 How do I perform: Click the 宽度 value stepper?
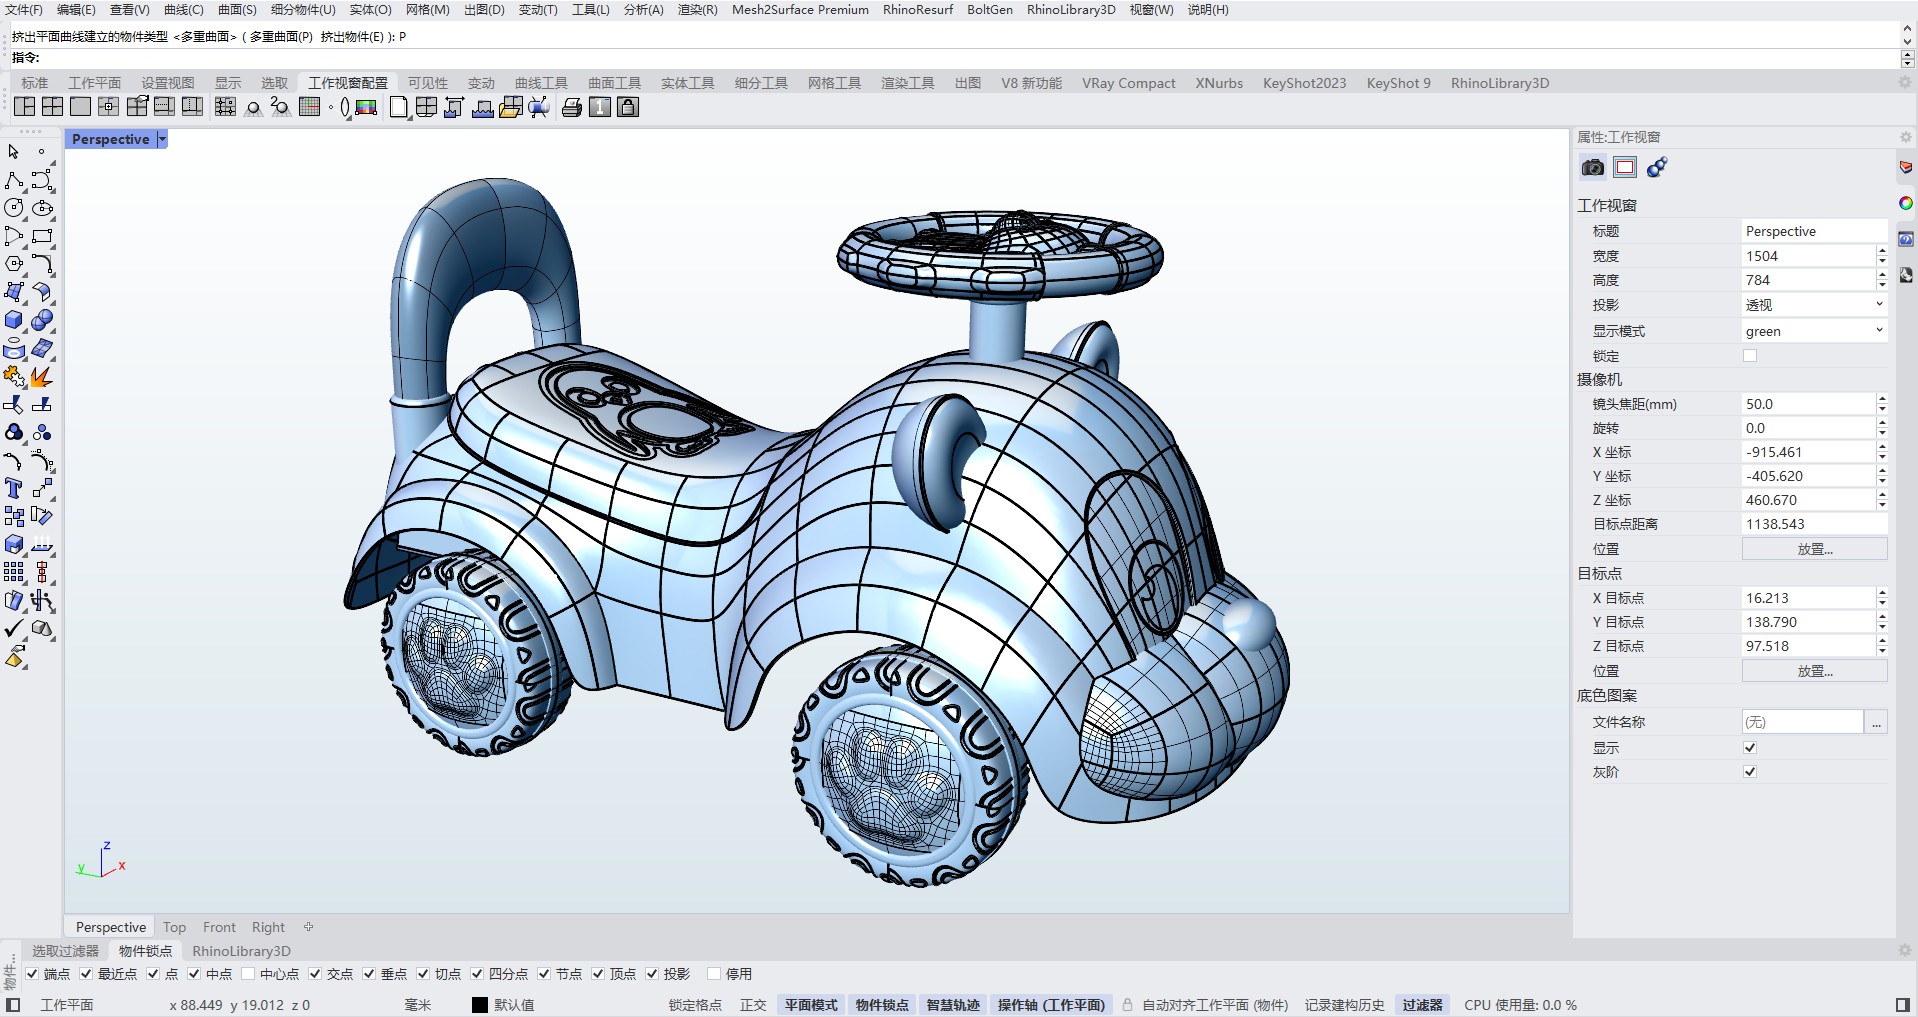pos(1882,256)
